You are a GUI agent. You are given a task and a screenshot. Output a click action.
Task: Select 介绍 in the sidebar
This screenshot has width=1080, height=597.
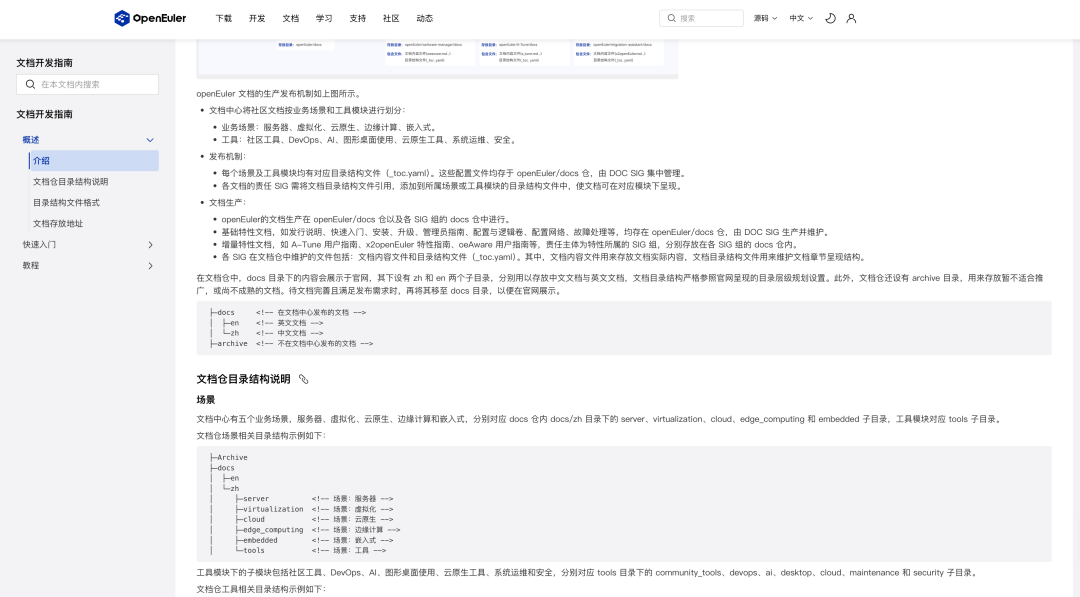(x=94, y=160)
